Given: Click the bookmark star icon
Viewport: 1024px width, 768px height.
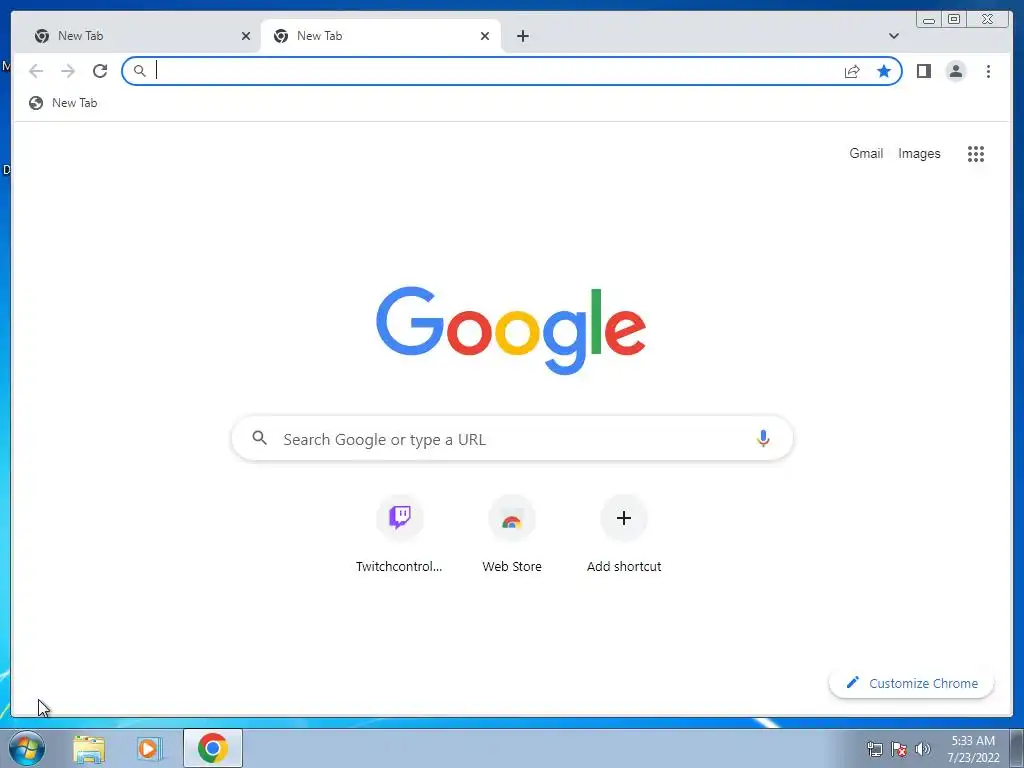Looking at the screenshot, I should [x=884, y=71].
